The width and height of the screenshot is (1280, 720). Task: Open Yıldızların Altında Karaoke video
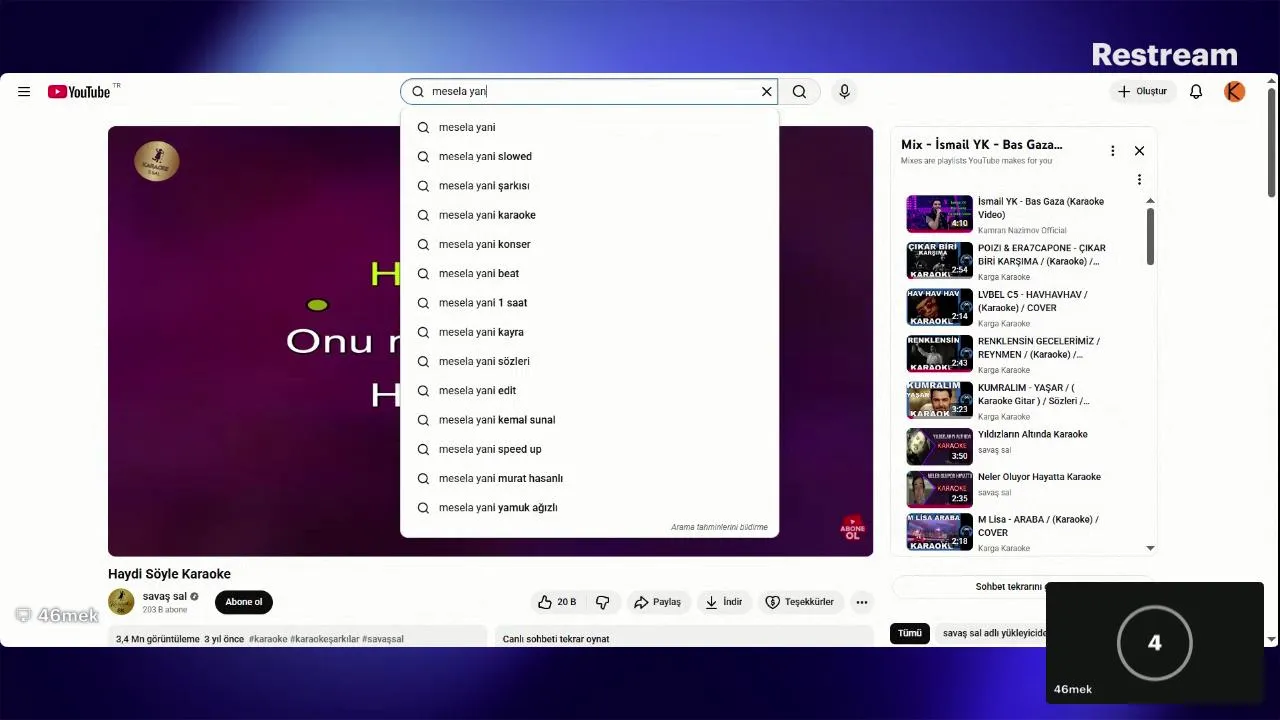click(x=1032, y=434)
